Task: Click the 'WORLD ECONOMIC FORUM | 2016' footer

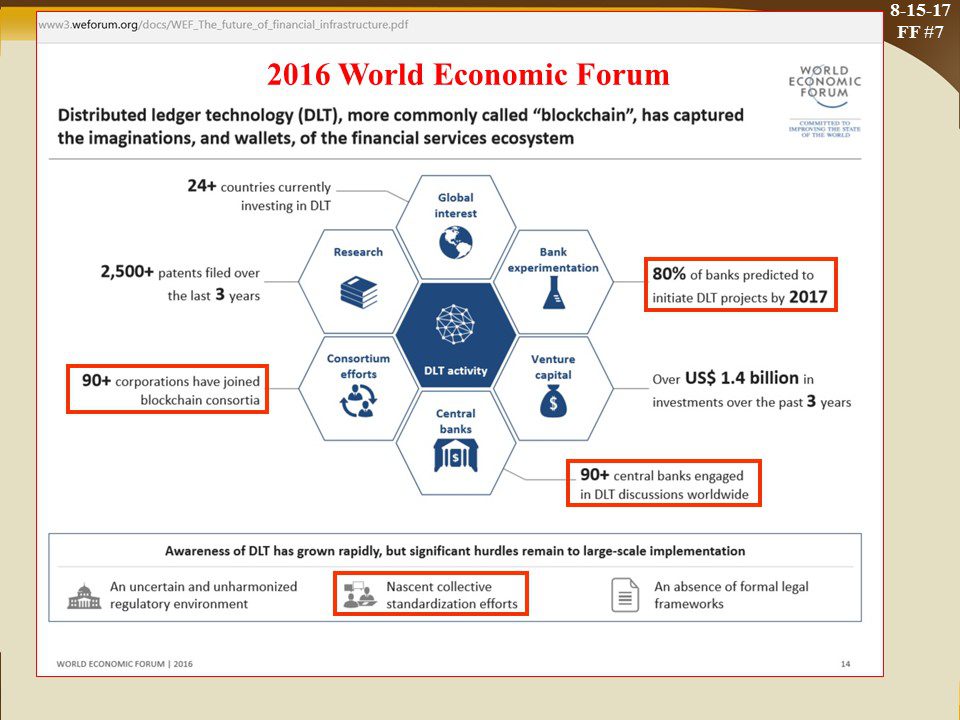Action: pos(124,664)
